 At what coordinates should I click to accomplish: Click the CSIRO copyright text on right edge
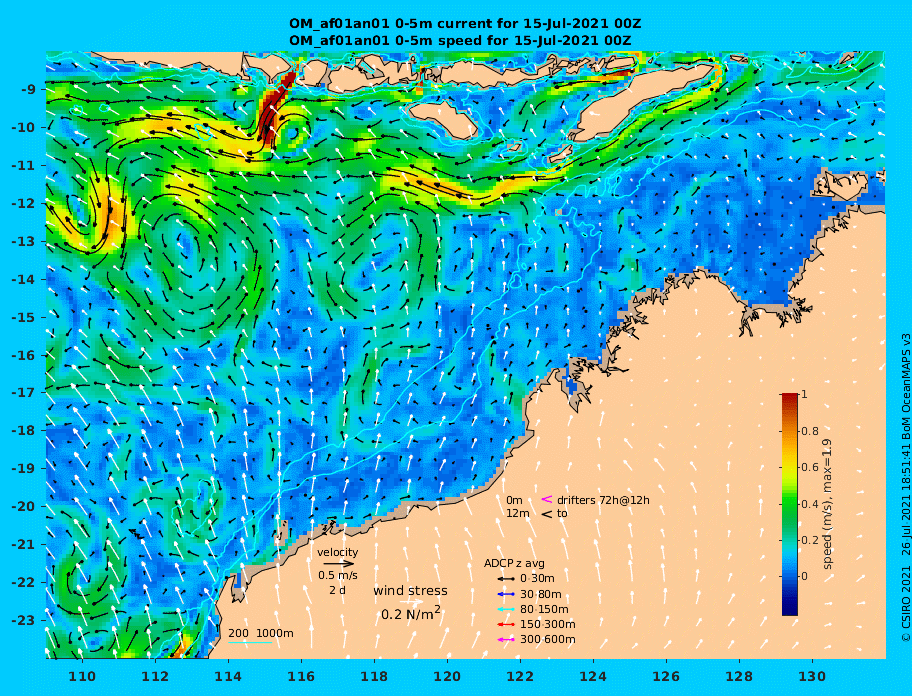click(x=906, y=487)
